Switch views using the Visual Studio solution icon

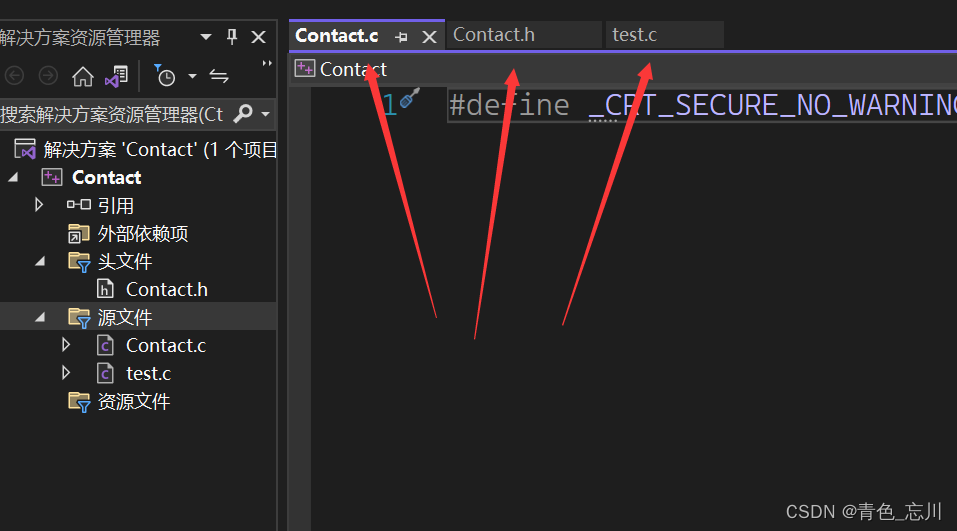tap(117, 77)
